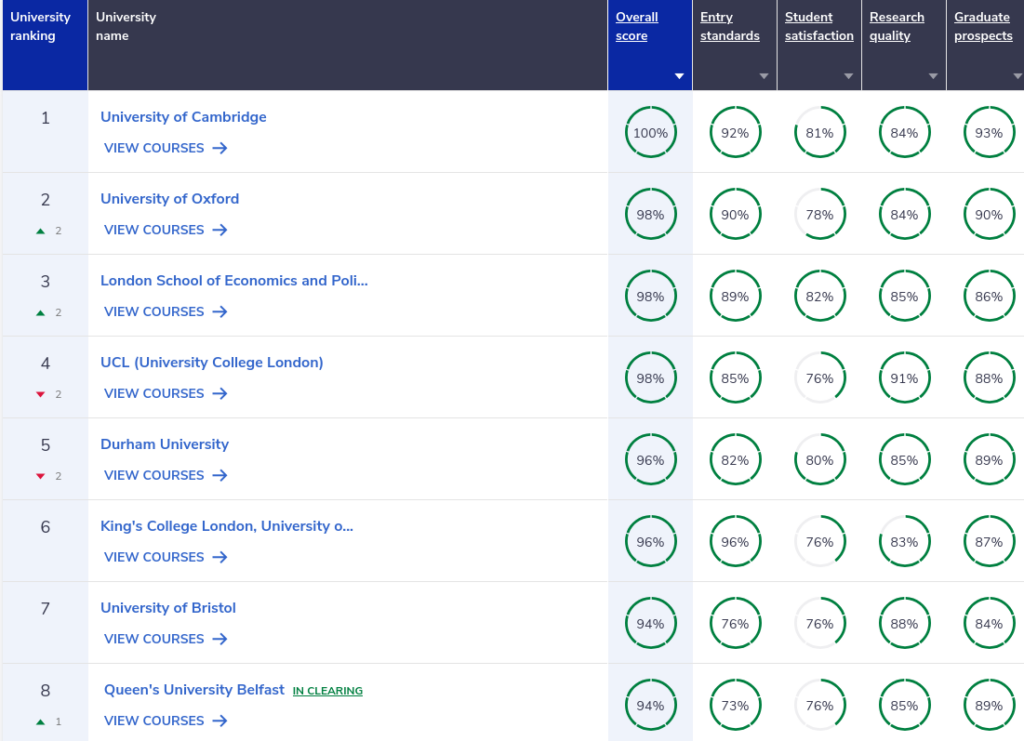Sort using Research quality dropdown arrow

click(x=933, y=76)
